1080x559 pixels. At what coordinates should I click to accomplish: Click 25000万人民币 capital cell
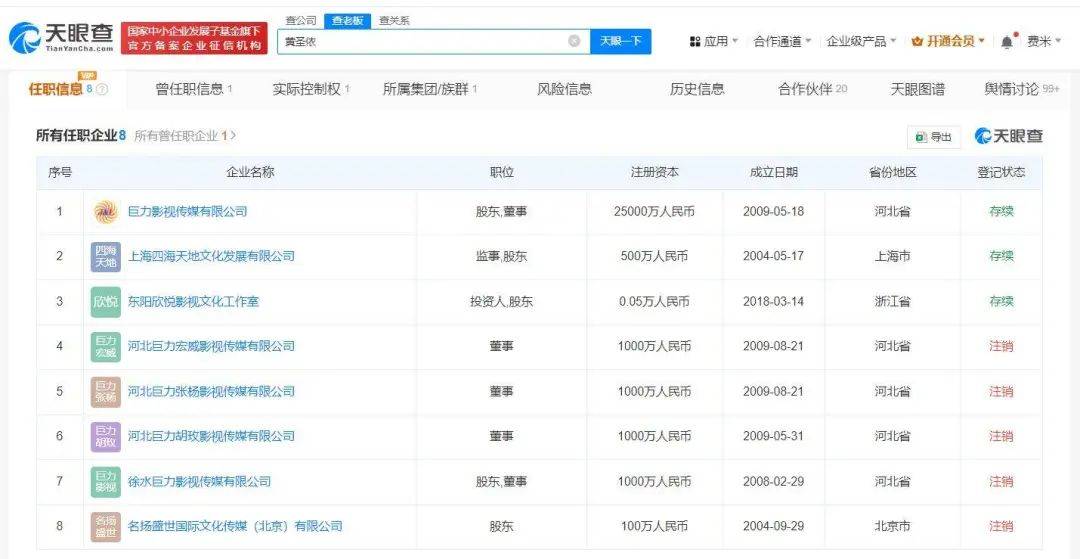point(654,211)
